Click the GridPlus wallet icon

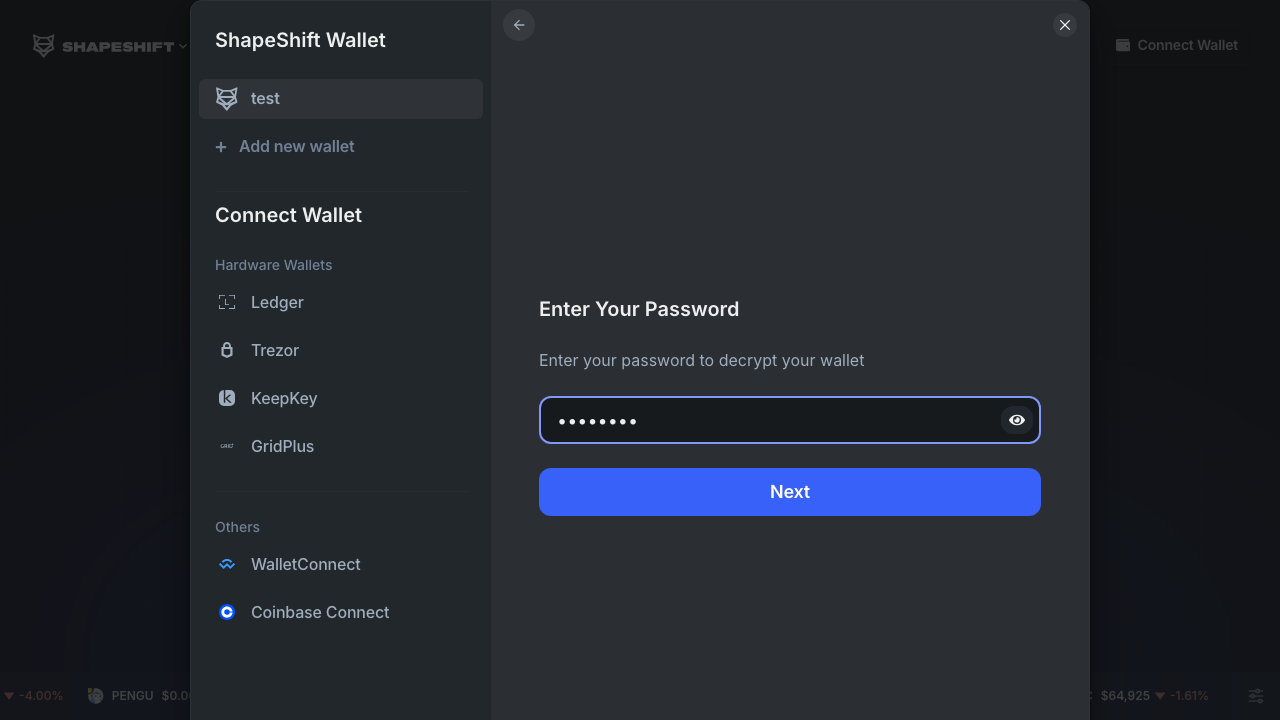tap(227, 446)
